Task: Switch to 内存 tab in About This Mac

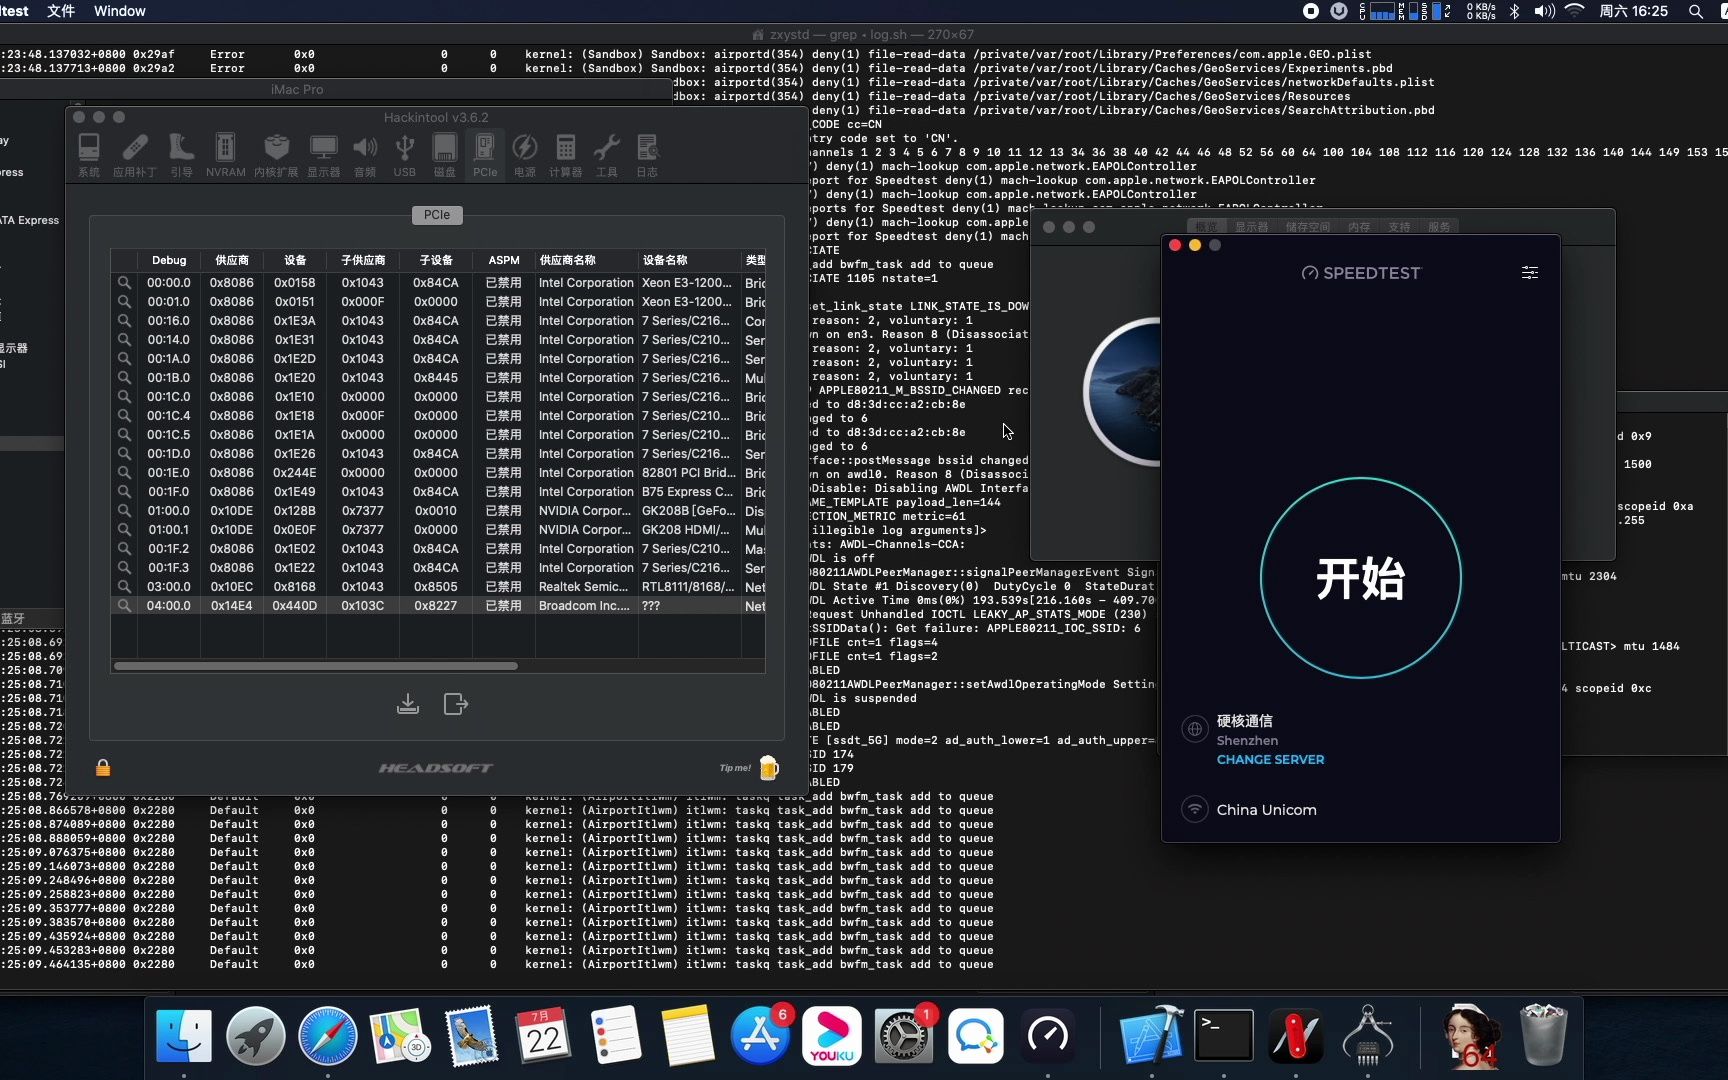Action: [x=1359, y=227]
